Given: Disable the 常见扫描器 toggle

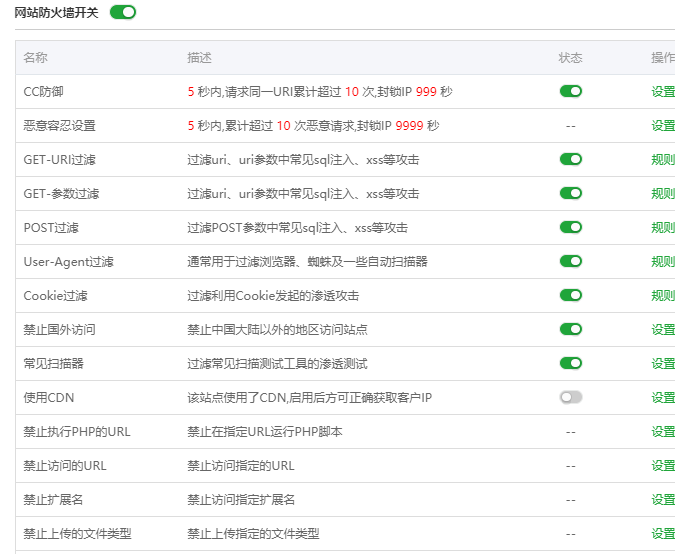Looking at the screenshot, I should (x=570, y=363).
